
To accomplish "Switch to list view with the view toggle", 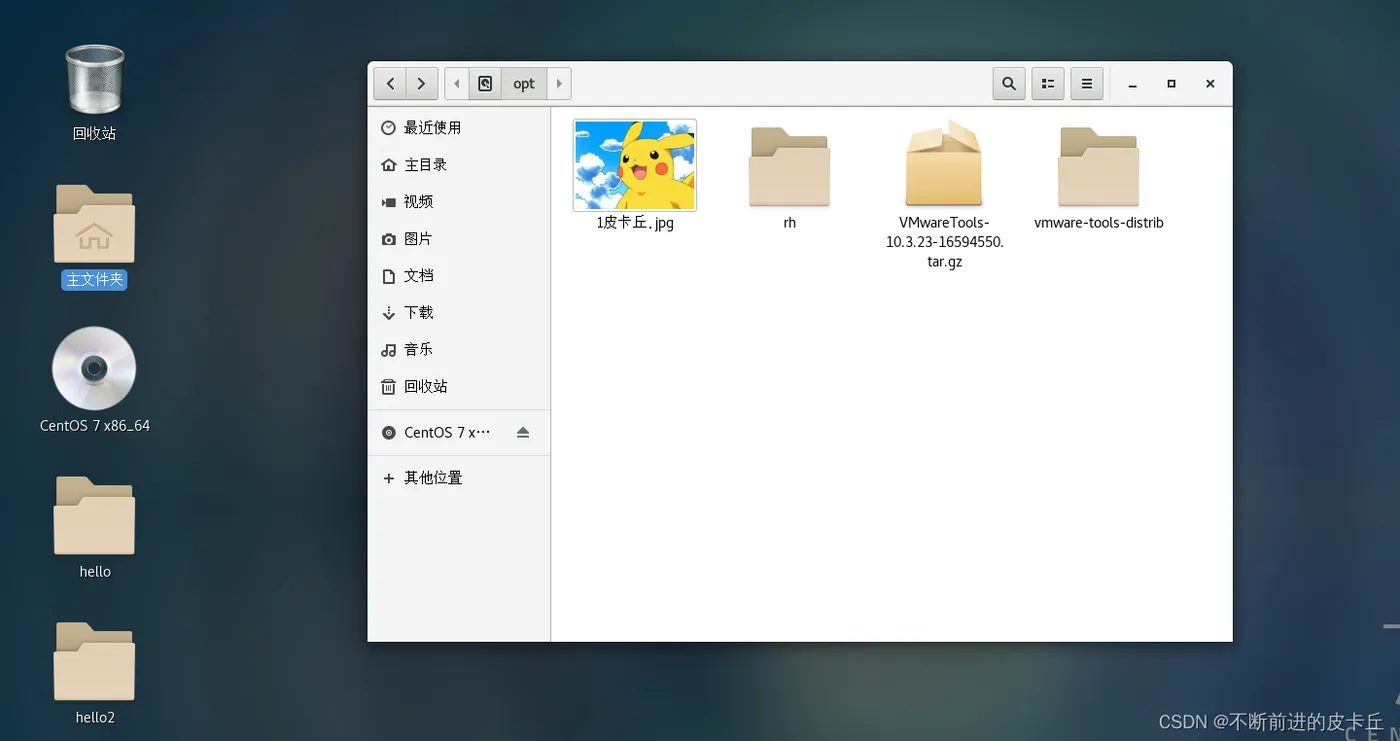I will click(x=1048, y=84).
